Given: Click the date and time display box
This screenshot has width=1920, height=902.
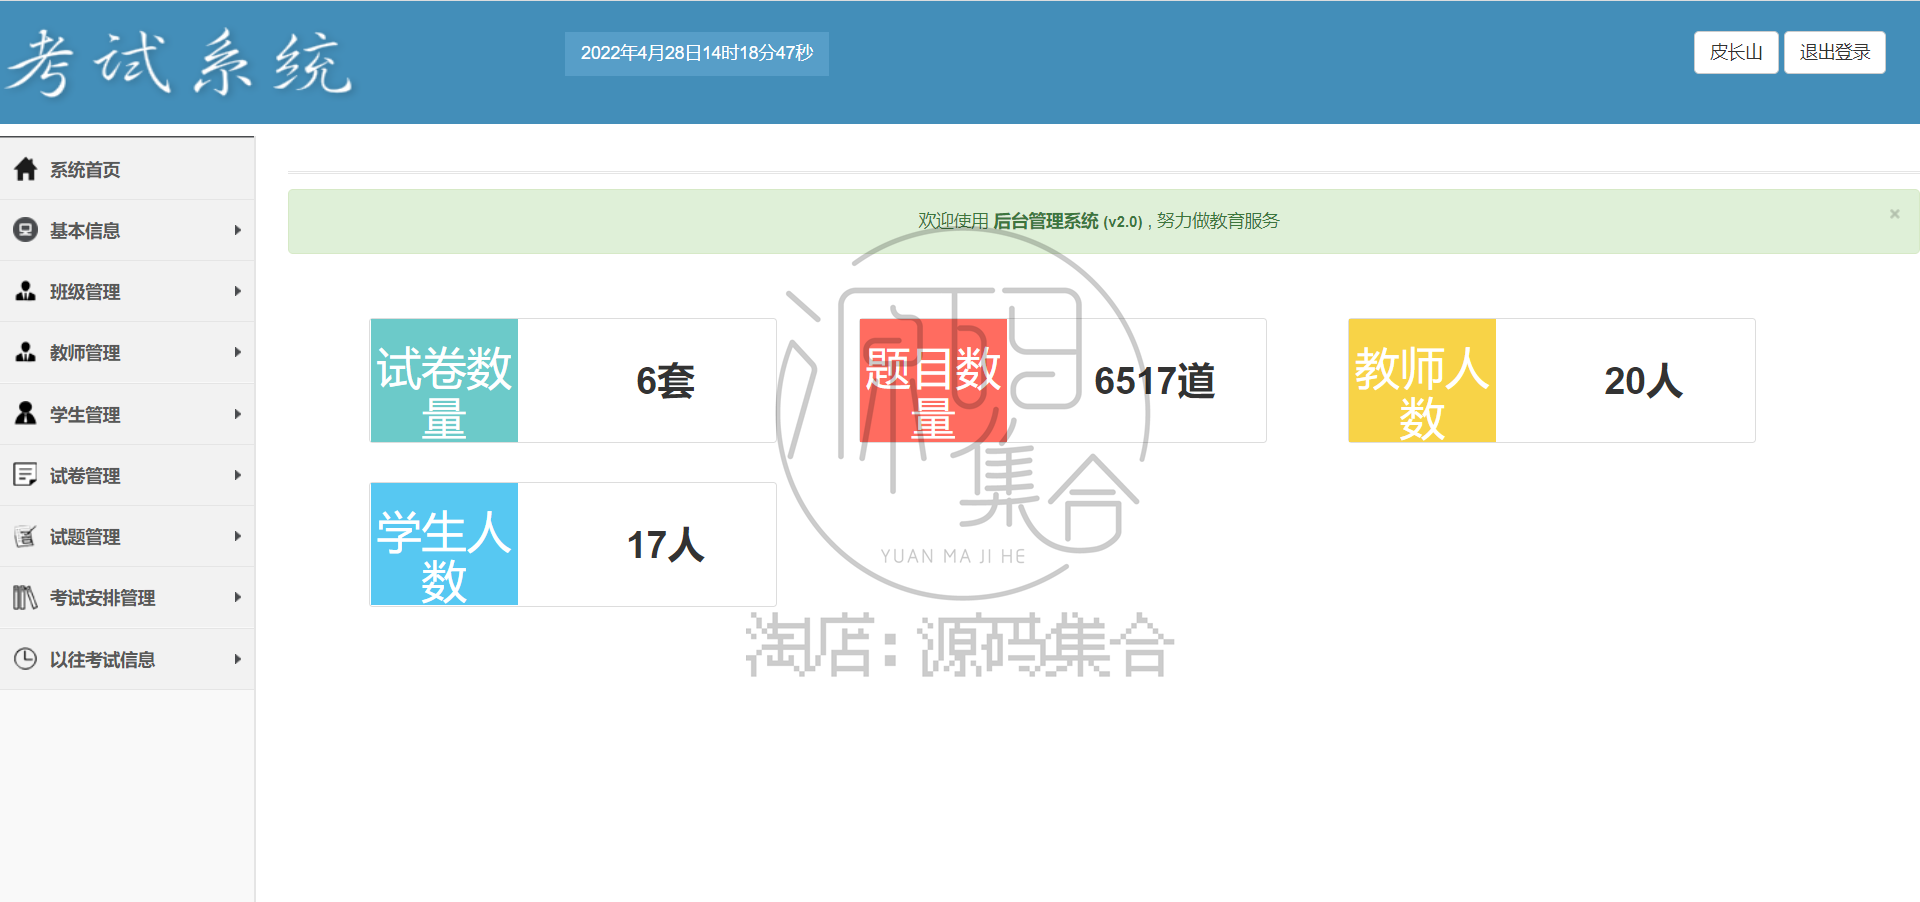Looking at the screenshot, I should point(697,53).
